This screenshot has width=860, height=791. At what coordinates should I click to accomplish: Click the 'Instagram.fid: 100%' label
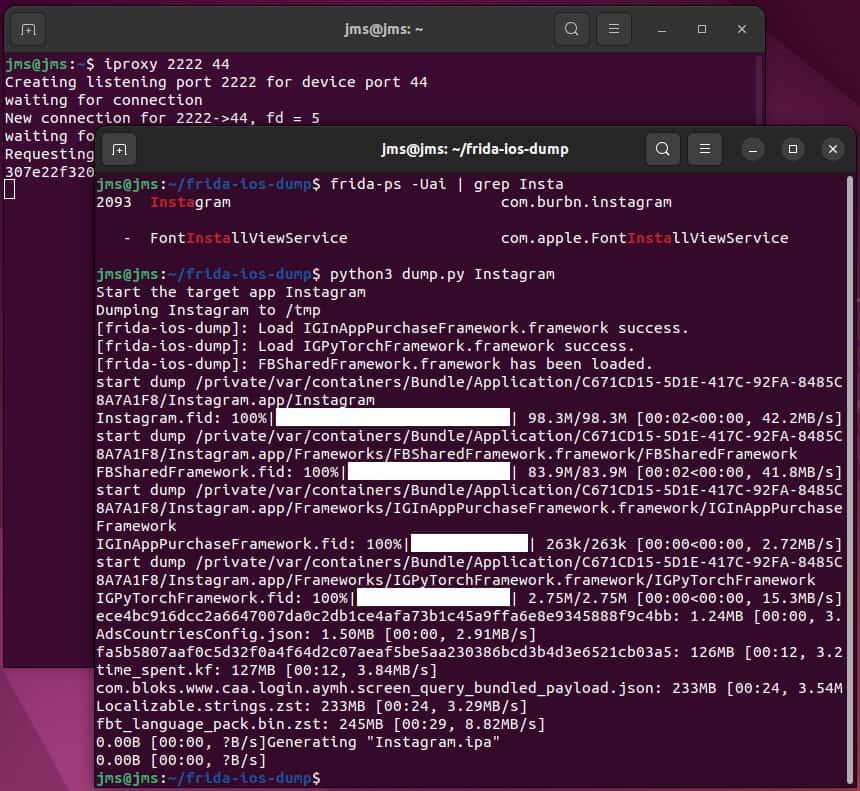181,418
